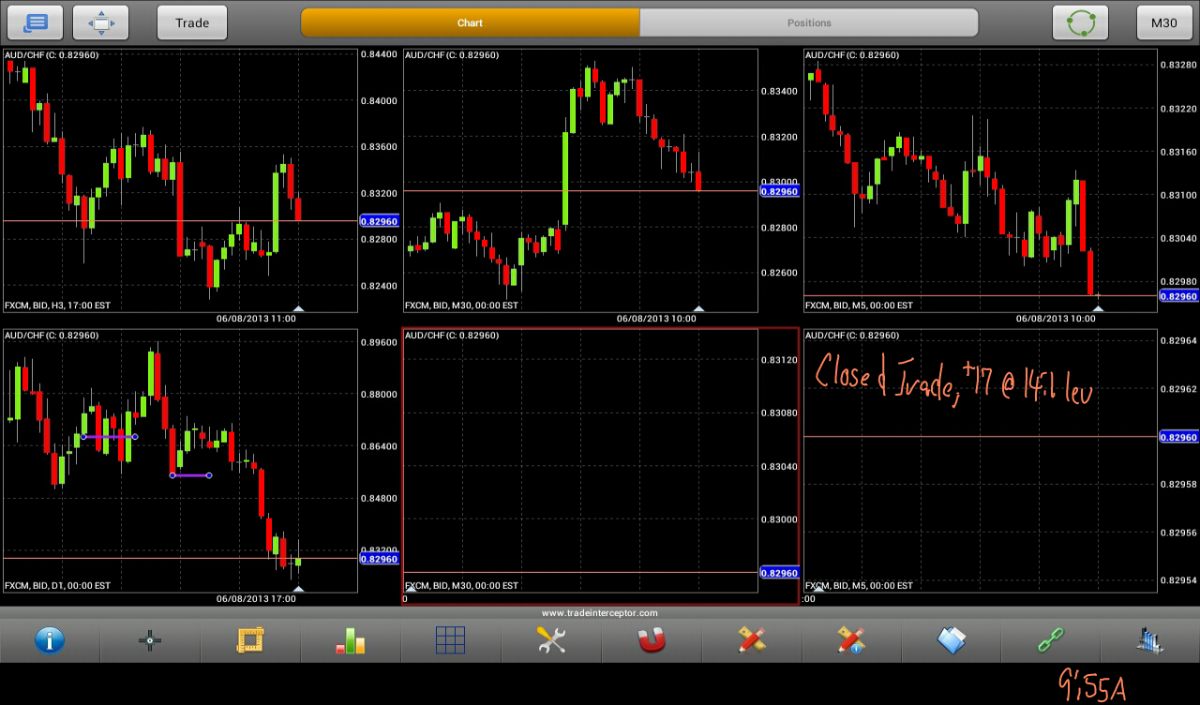The image size is (1200, 705).
Task: Click the 0.89600 price axis label
Action: click(379, 342)
